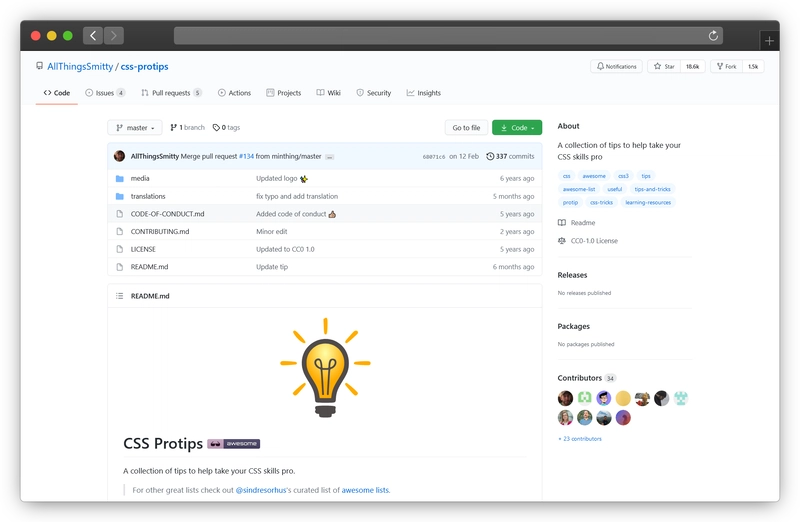
Task: Open first contributor avatar in Contributors
Action: tap(565, 398)
